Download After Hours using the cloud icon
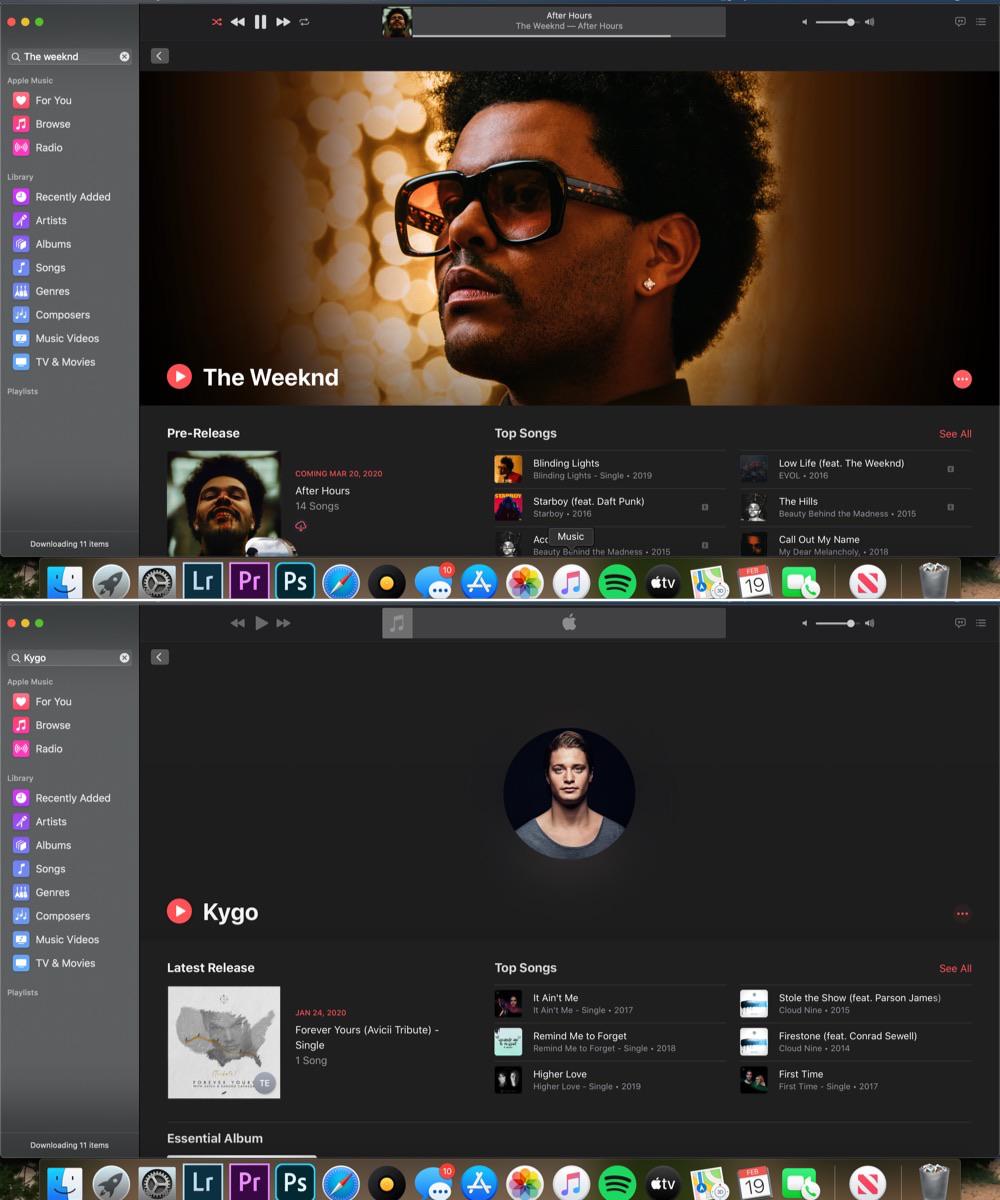 pyautogui.click(x=301, y=527)
